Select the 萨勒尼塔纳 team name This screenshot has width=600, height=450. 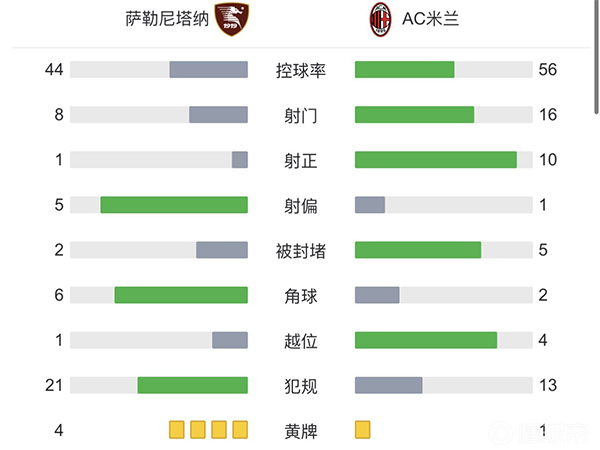(168, 19)
